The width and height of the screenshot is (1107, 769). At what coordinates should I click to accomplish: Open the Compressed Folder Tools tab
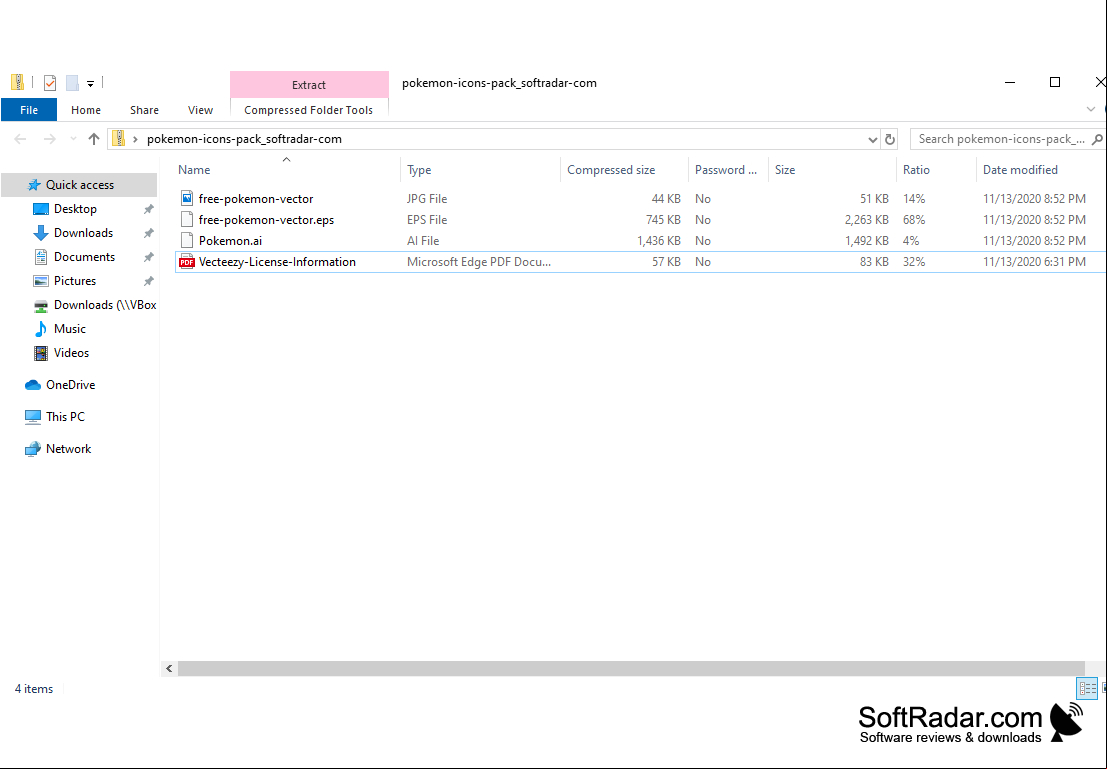pos(309,110)
